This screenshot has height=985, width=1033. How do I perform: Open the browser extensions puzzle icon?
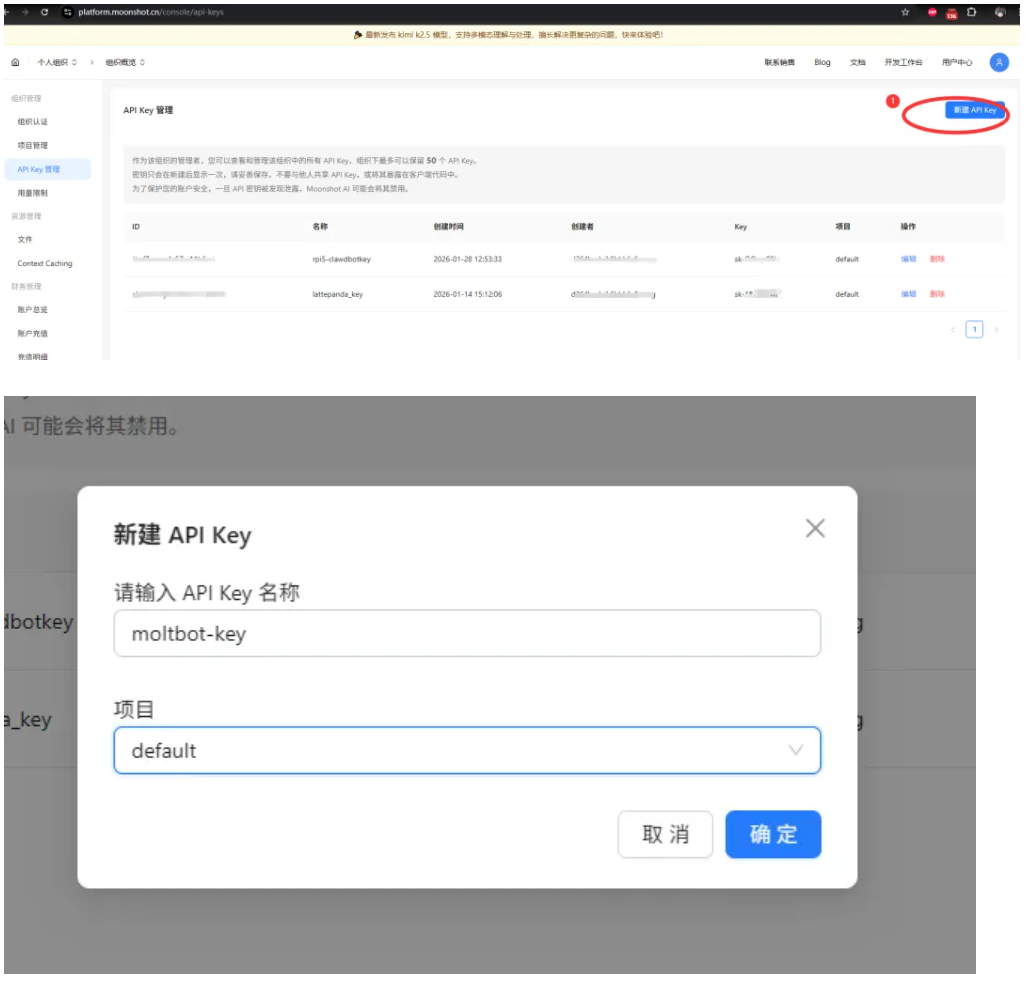[972, 12]
